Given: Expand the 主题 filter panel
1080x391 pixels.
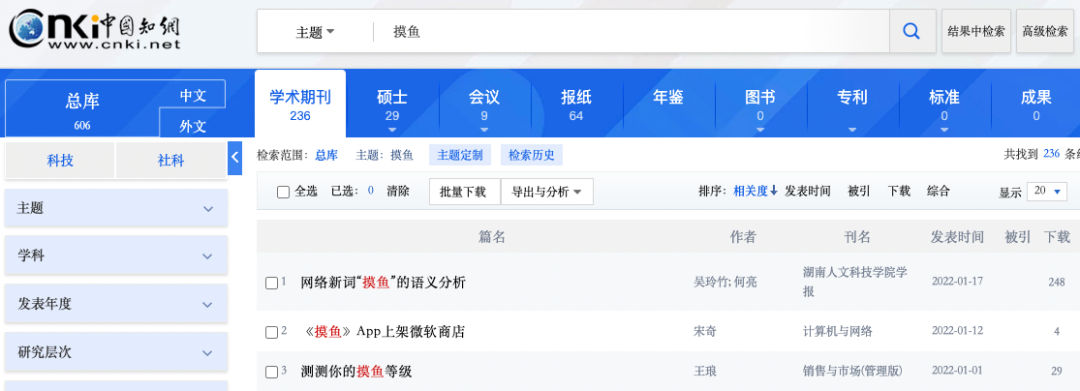Looking at the screenshot, I should tap(116, 208).
